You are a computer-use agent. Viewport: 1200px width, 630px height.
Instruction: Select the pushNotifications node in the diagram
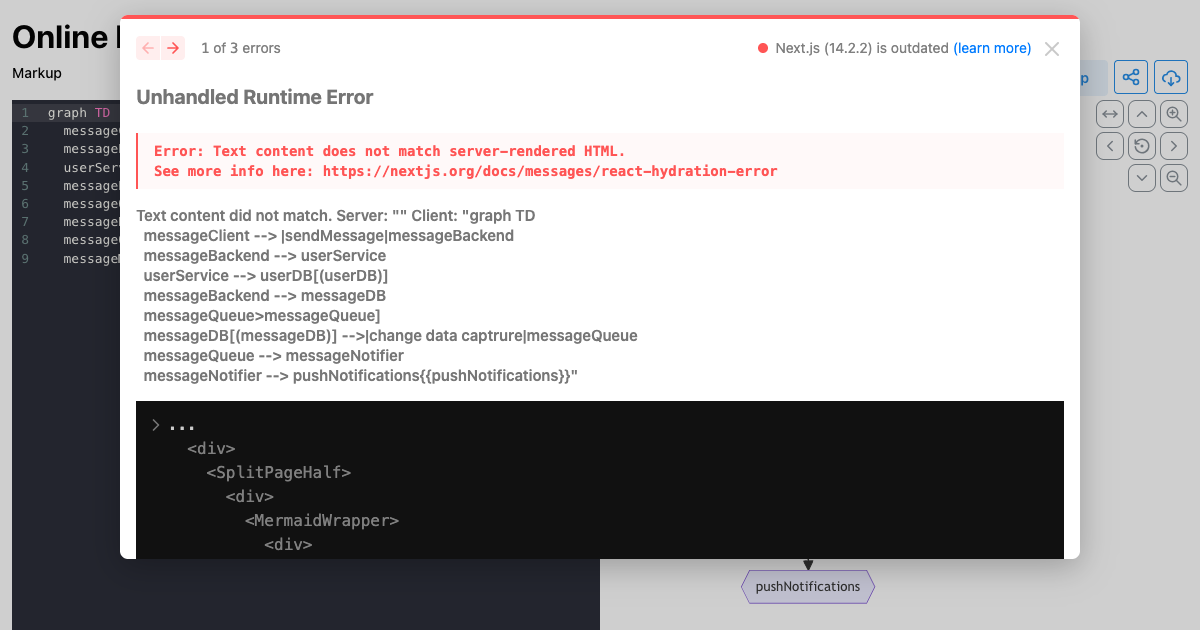coord(807,586)
